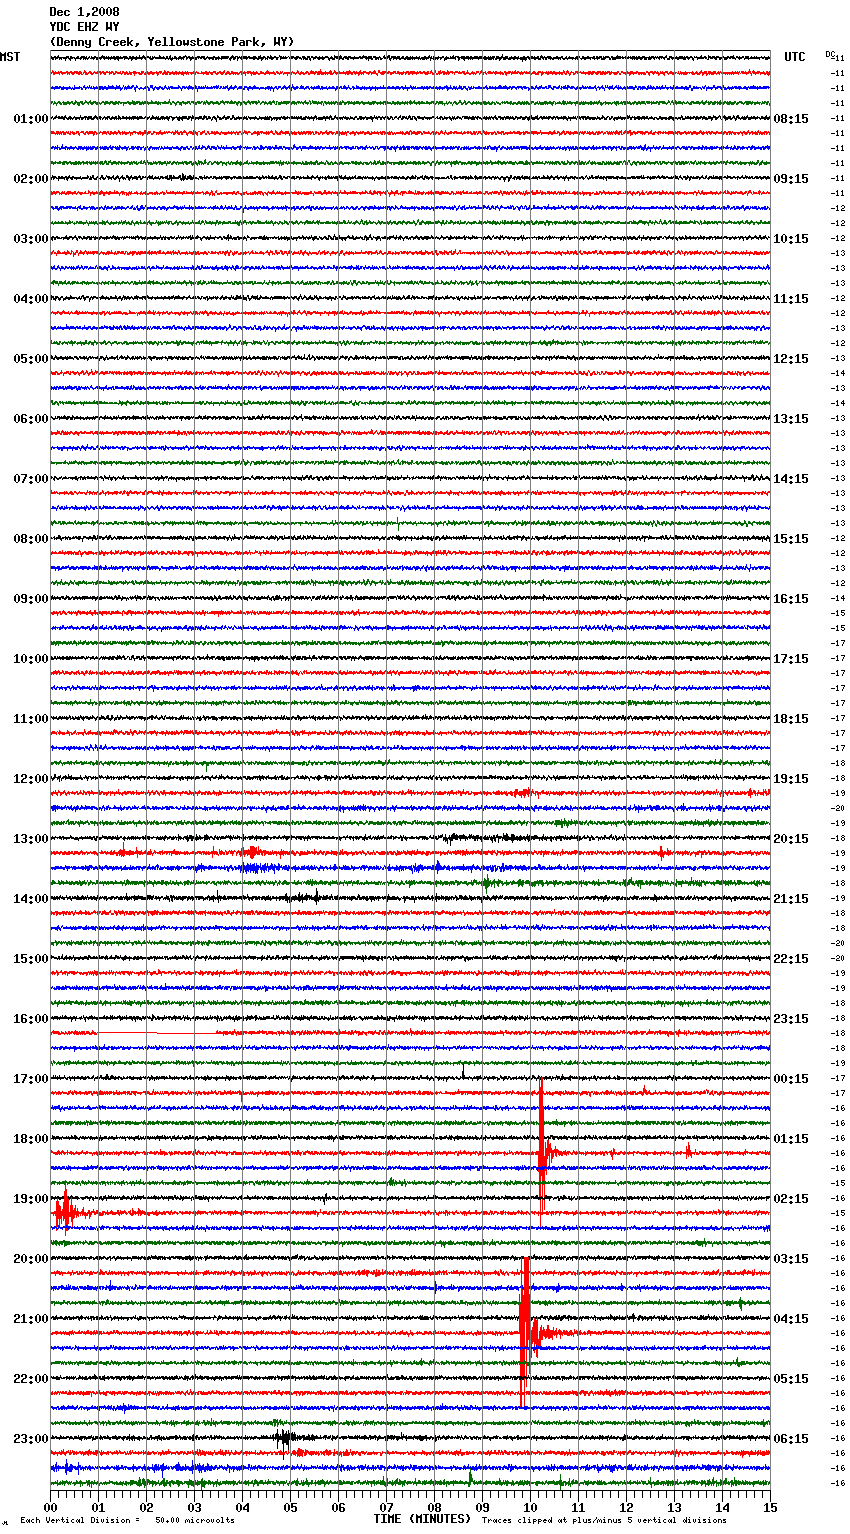This screenshot has height=1534, width=850.
Task: Select the 01:00 MST time label
Action: 31,119
